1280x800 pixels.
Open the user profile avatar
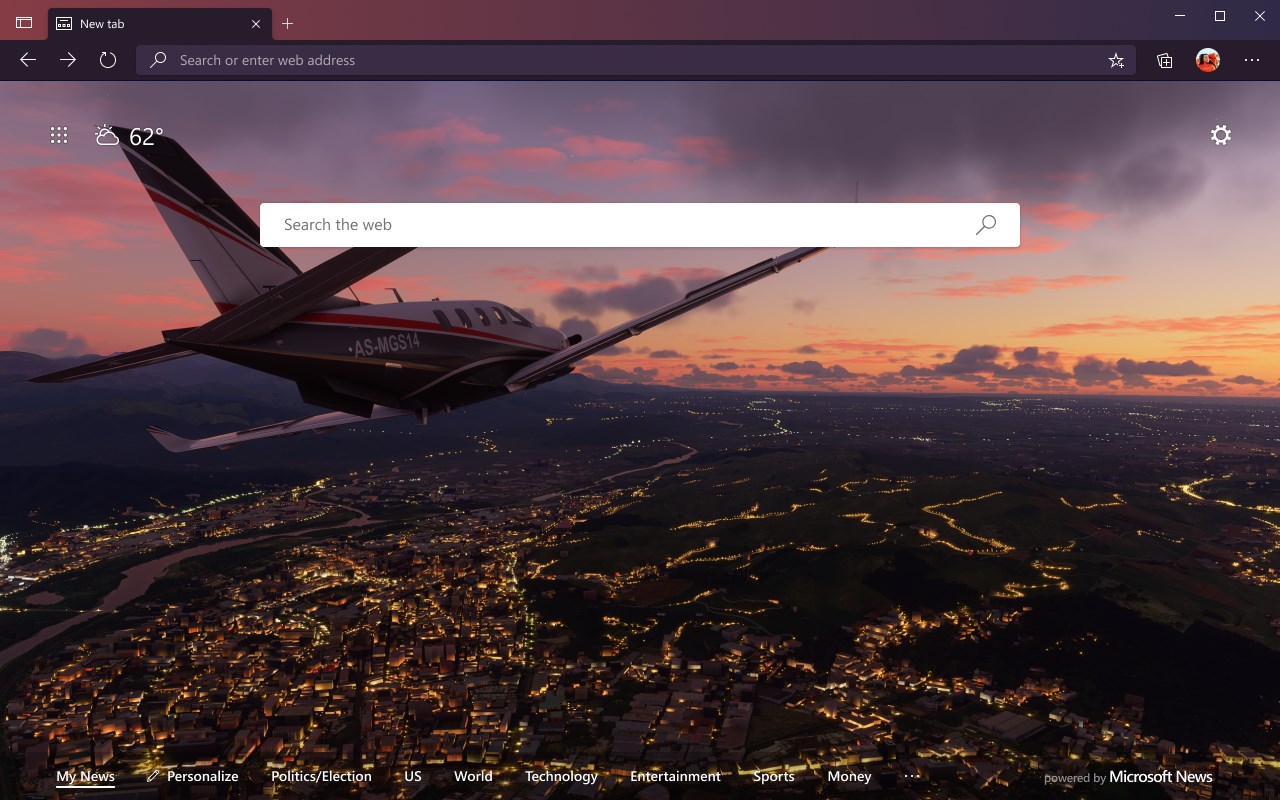coord(1208,60)
